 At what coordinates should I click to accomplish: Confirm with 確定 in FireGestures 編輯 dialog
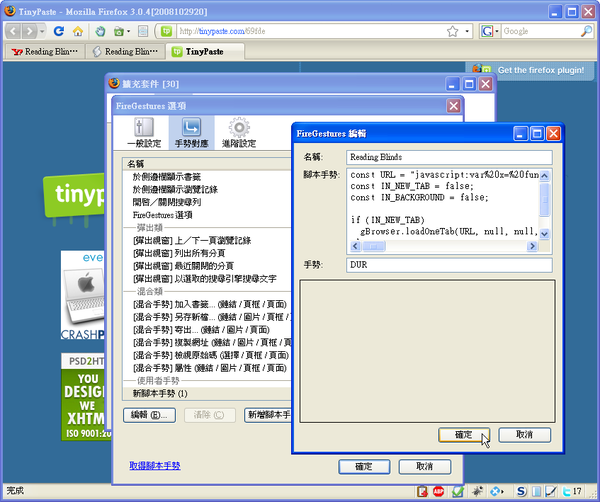464,435
